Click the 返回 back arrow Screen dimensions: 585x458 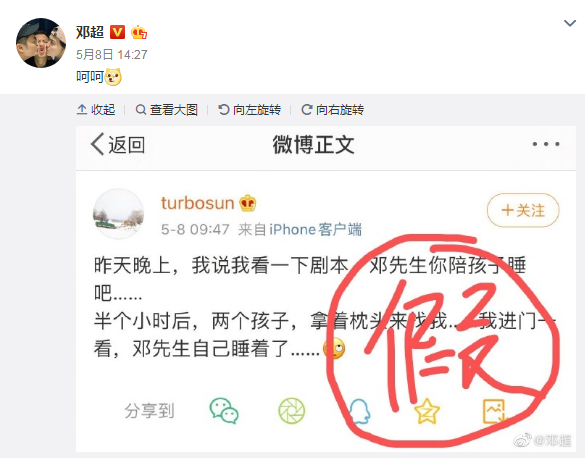click(x=118, y=144)
